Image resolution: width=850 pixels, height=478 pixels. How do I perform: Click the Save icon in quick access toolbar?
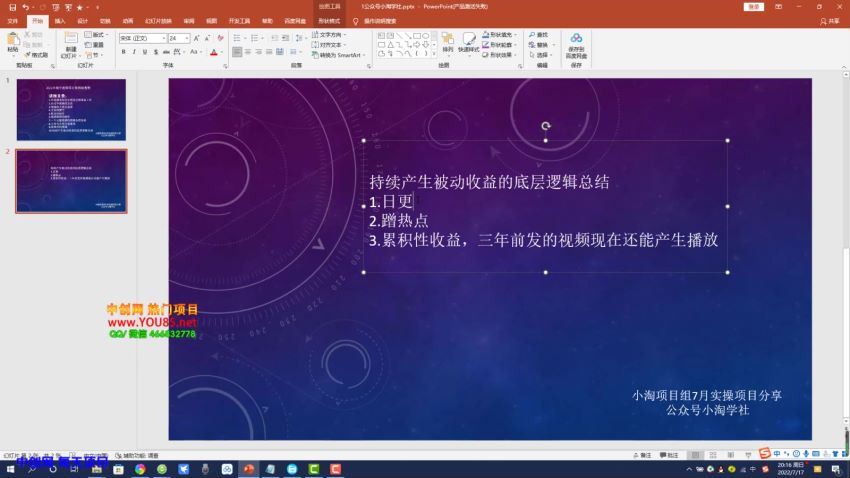click(x=12, y=7)
